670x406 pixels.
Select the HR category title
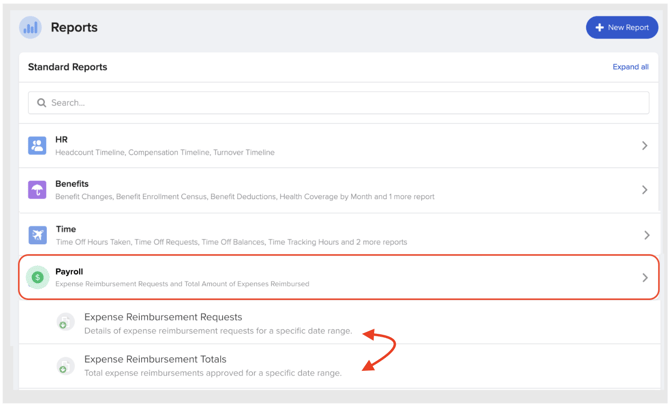pyautogui.click(x=62, y=140)
